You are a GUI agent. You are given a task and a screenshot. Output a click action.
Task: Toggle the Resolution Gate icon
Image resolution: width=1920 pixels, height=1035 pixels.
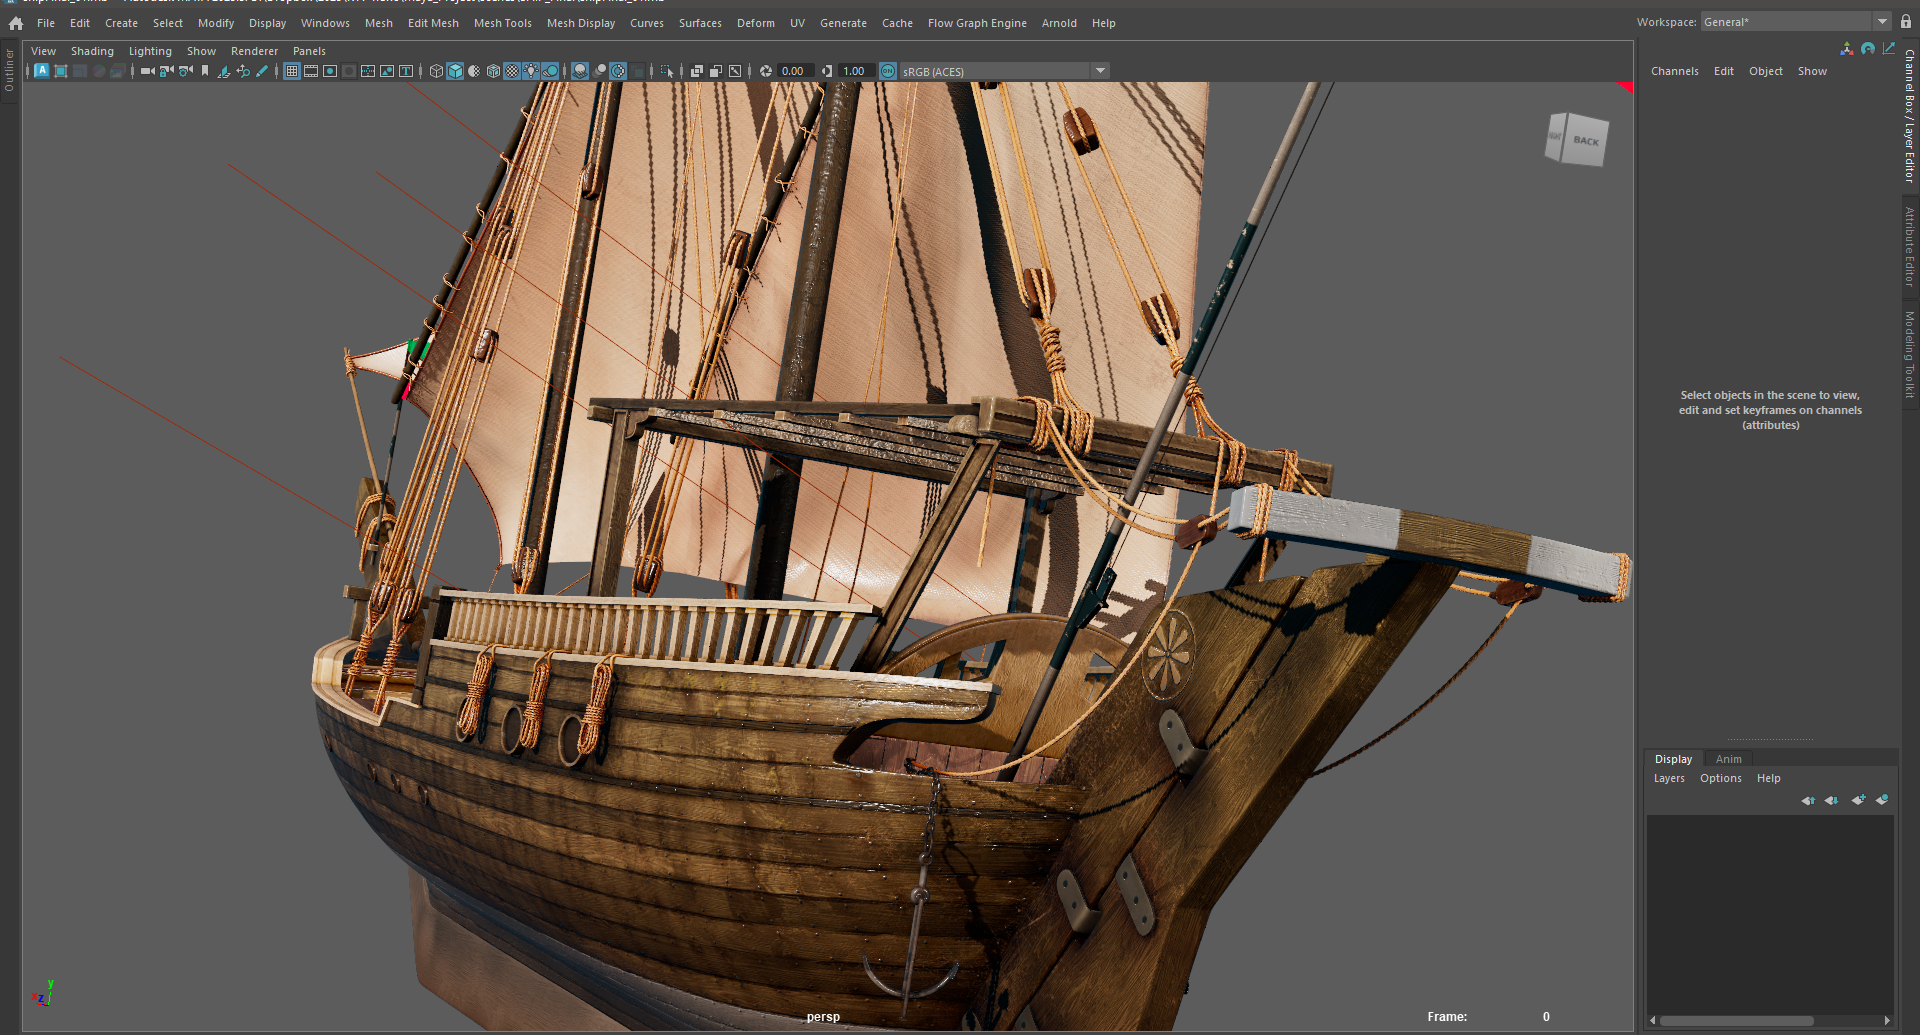click(x=330, y=71)
